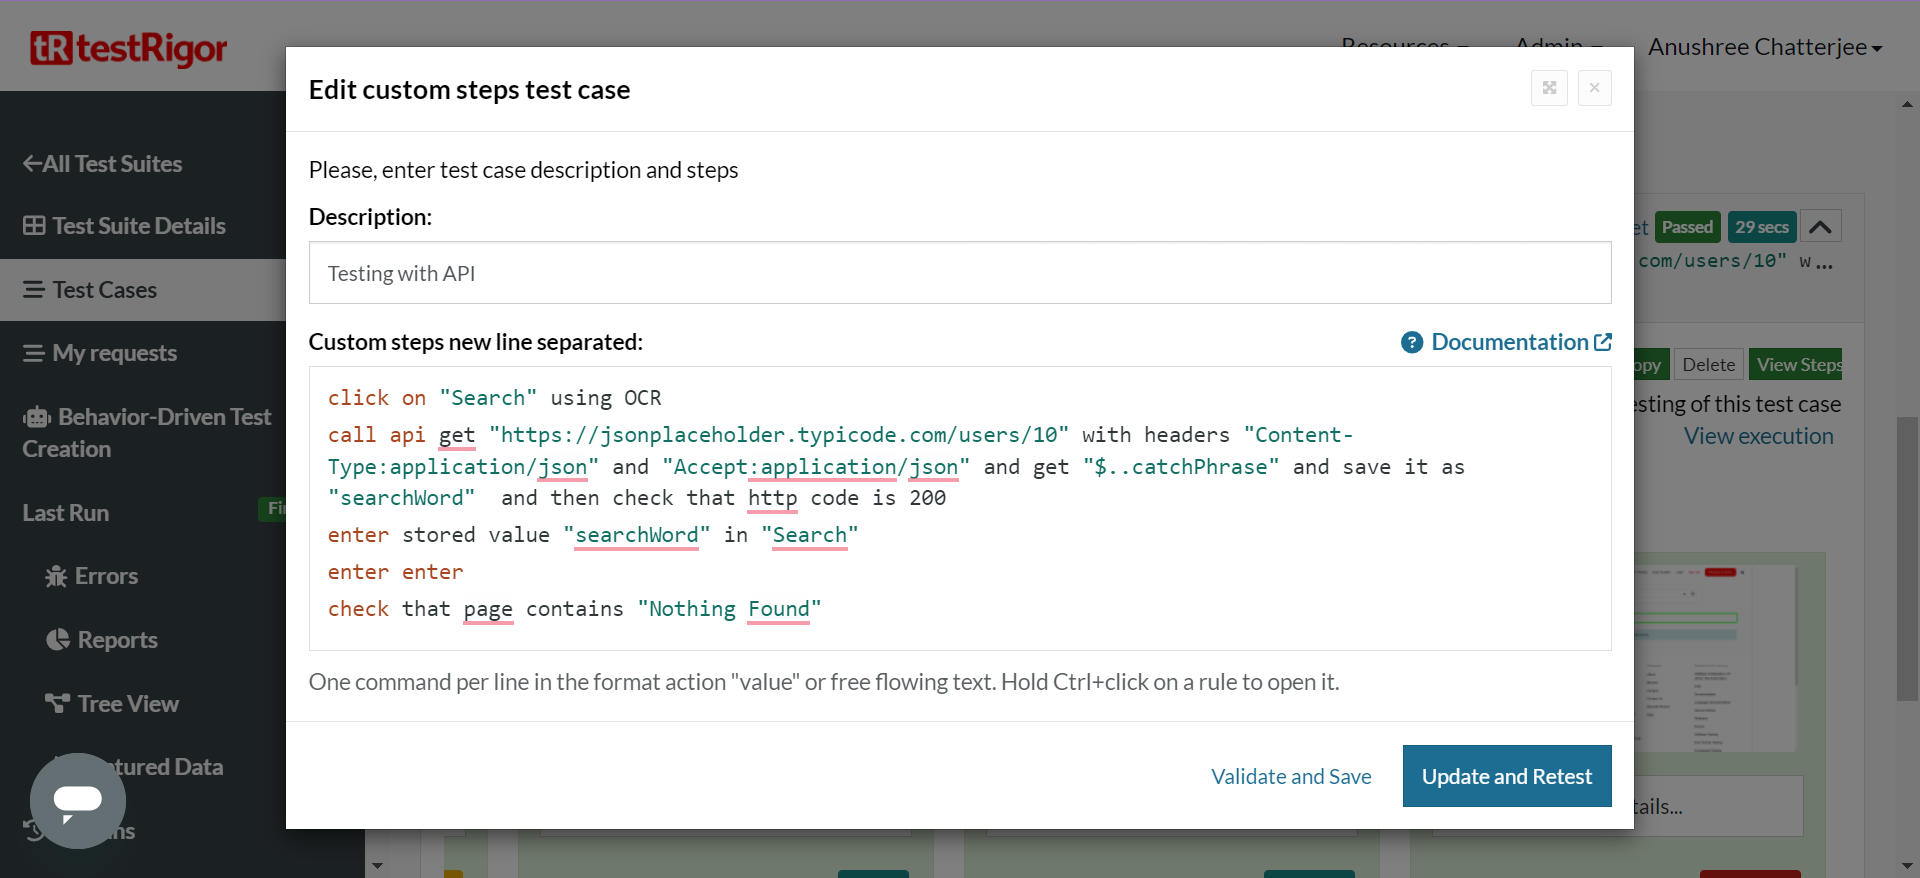Open the chat support bubble
Screen dimensions: 1920x878
click(78, 800)
